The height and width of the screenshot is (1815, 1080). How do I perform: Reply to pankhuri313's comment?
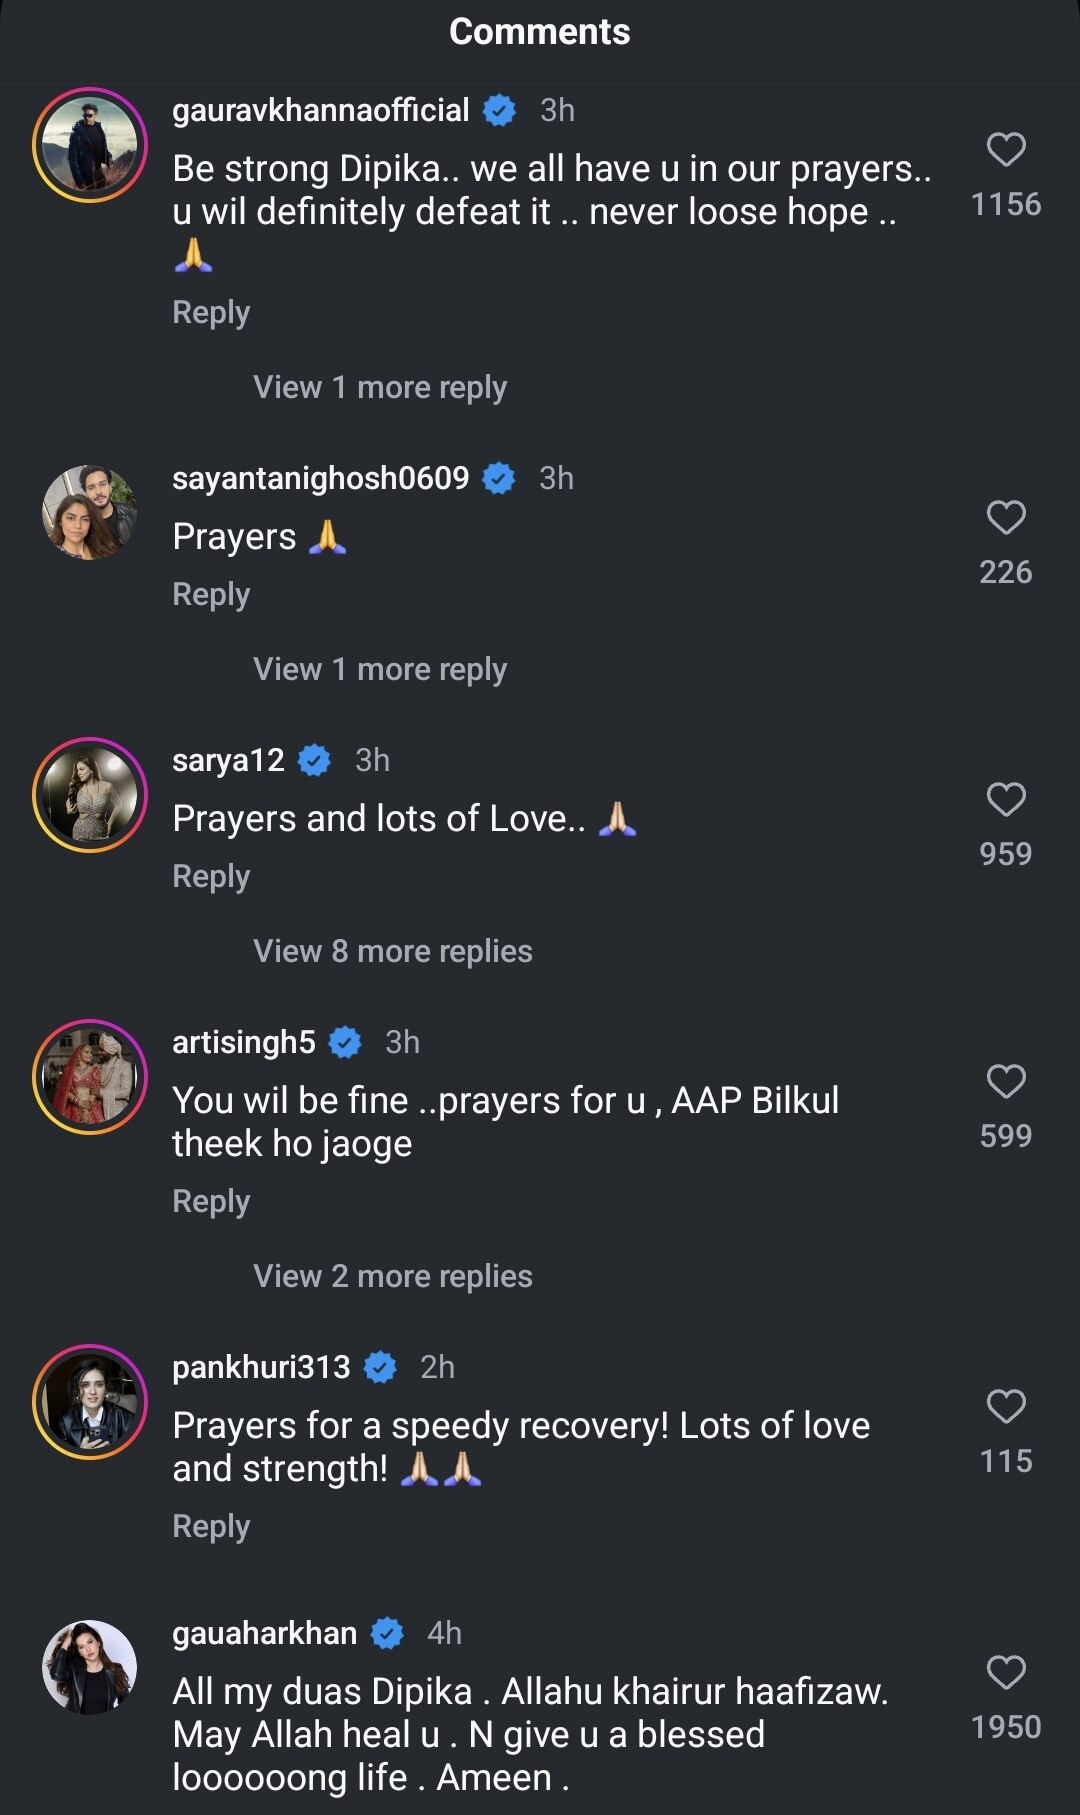click(211, 1527)
